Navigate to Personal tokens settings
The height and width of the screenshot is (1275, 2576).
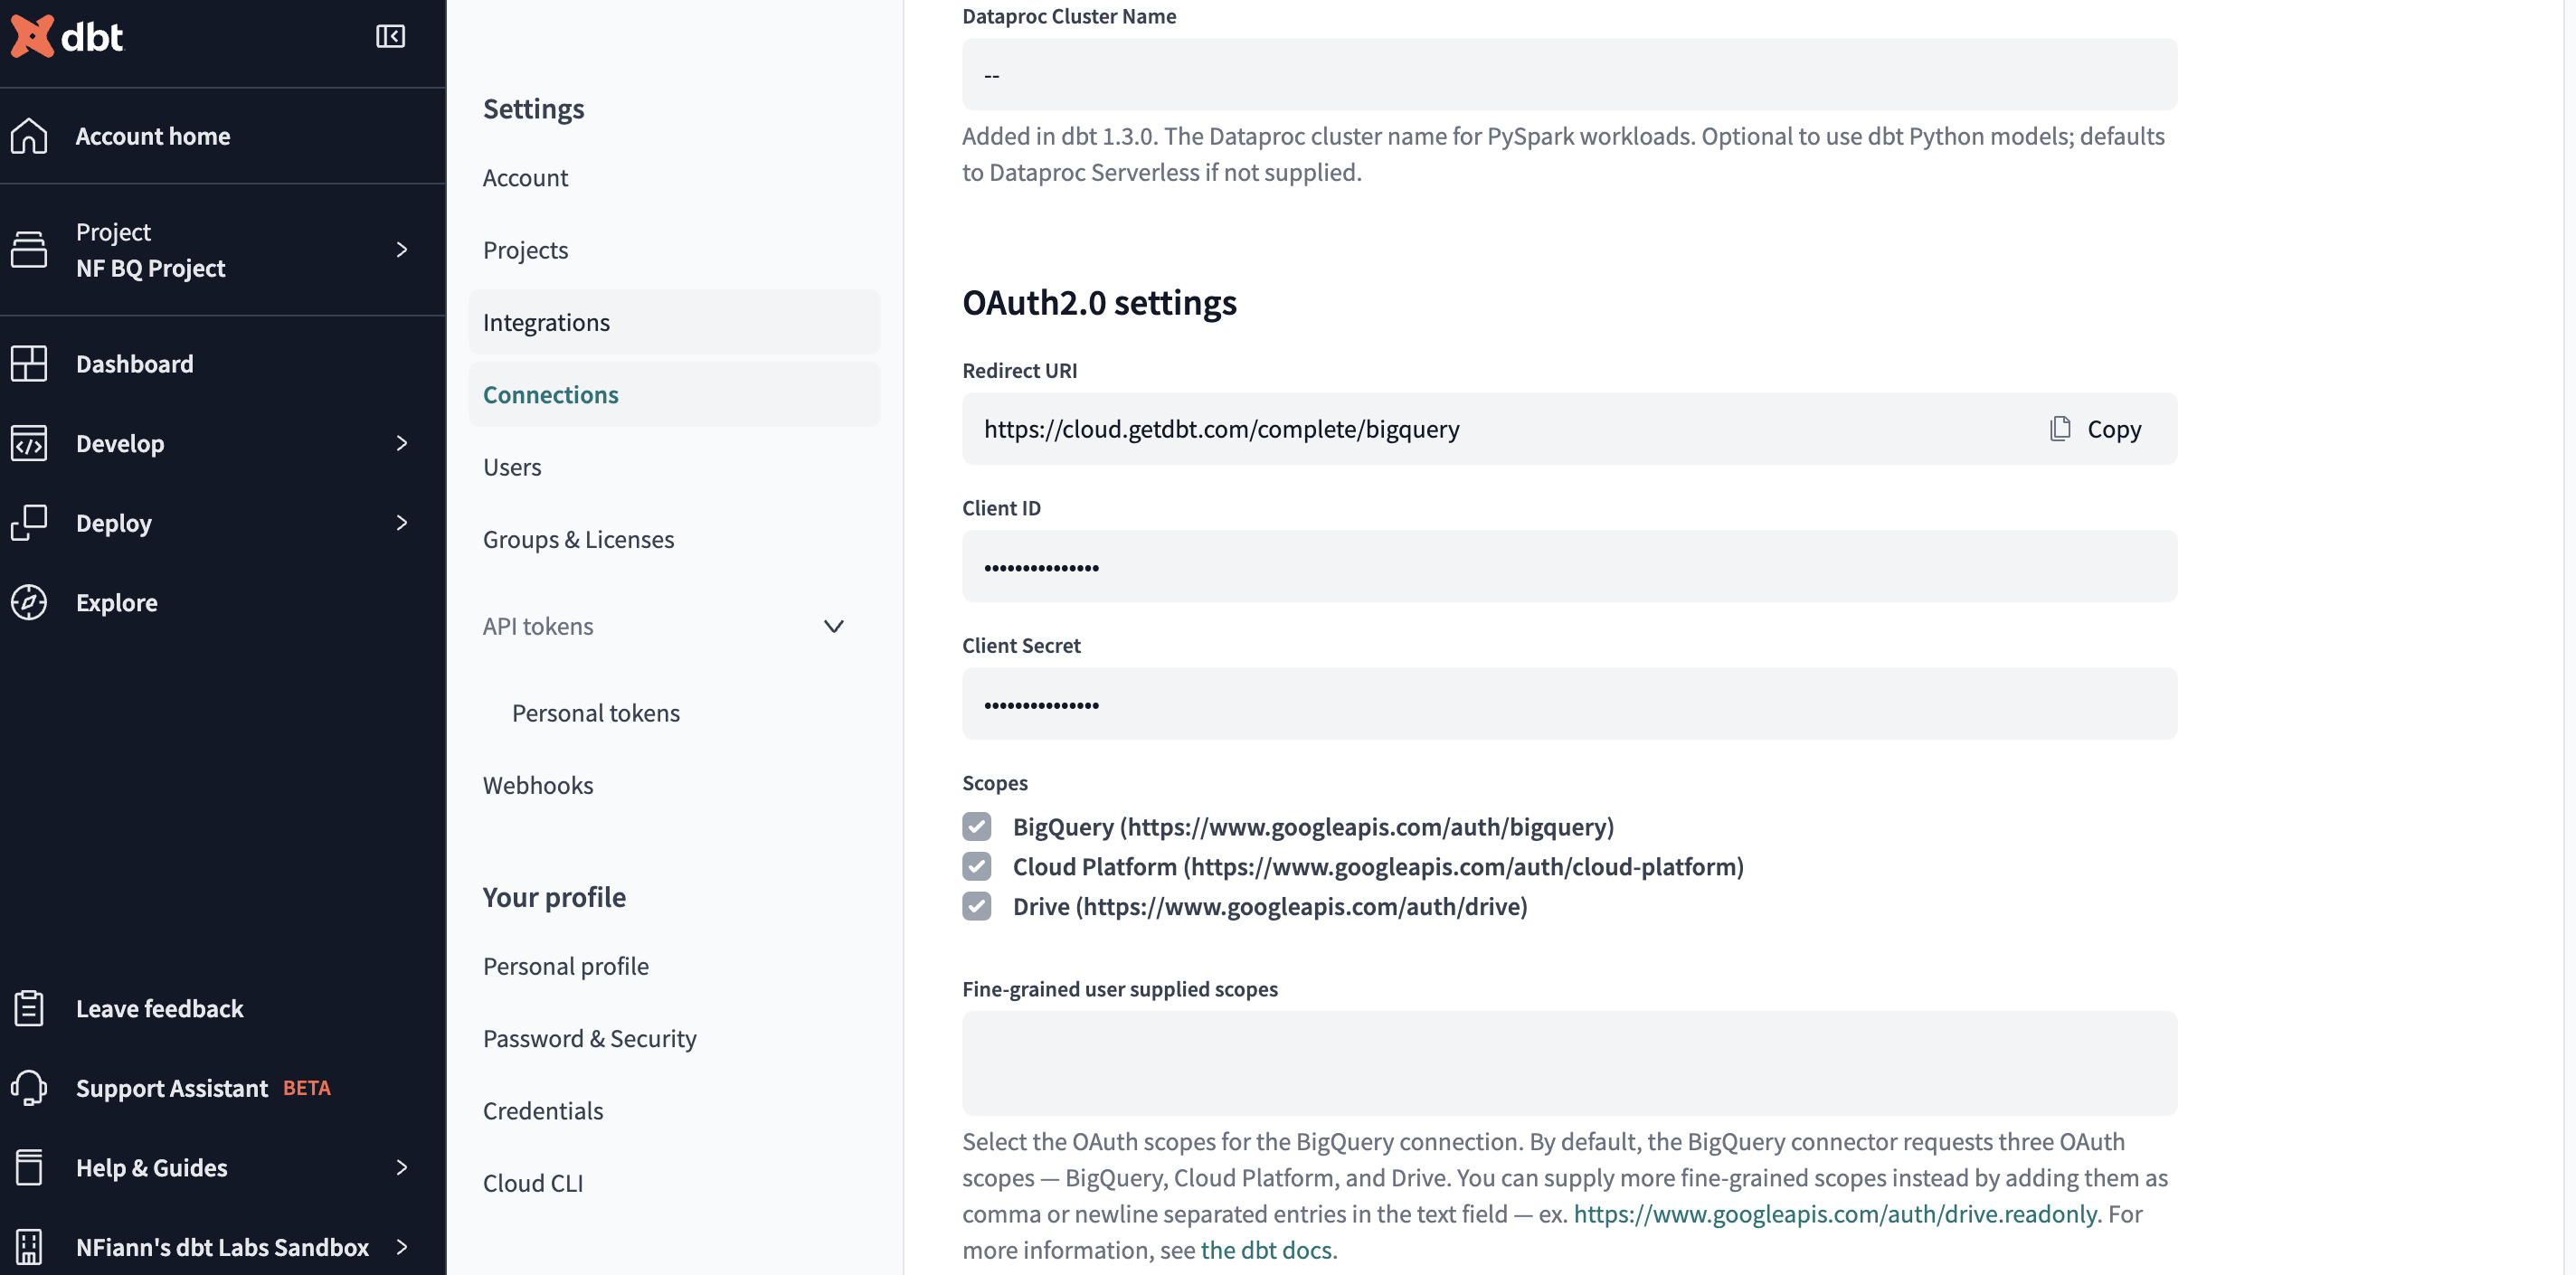595,712
